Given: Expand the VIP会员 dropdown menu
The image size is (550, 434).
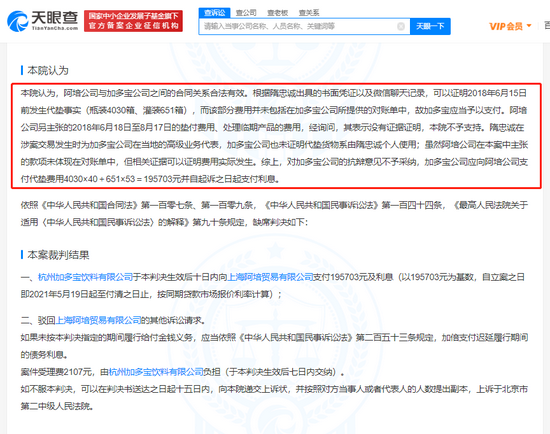Looking at the screenshot, I should tap(510, 26).
